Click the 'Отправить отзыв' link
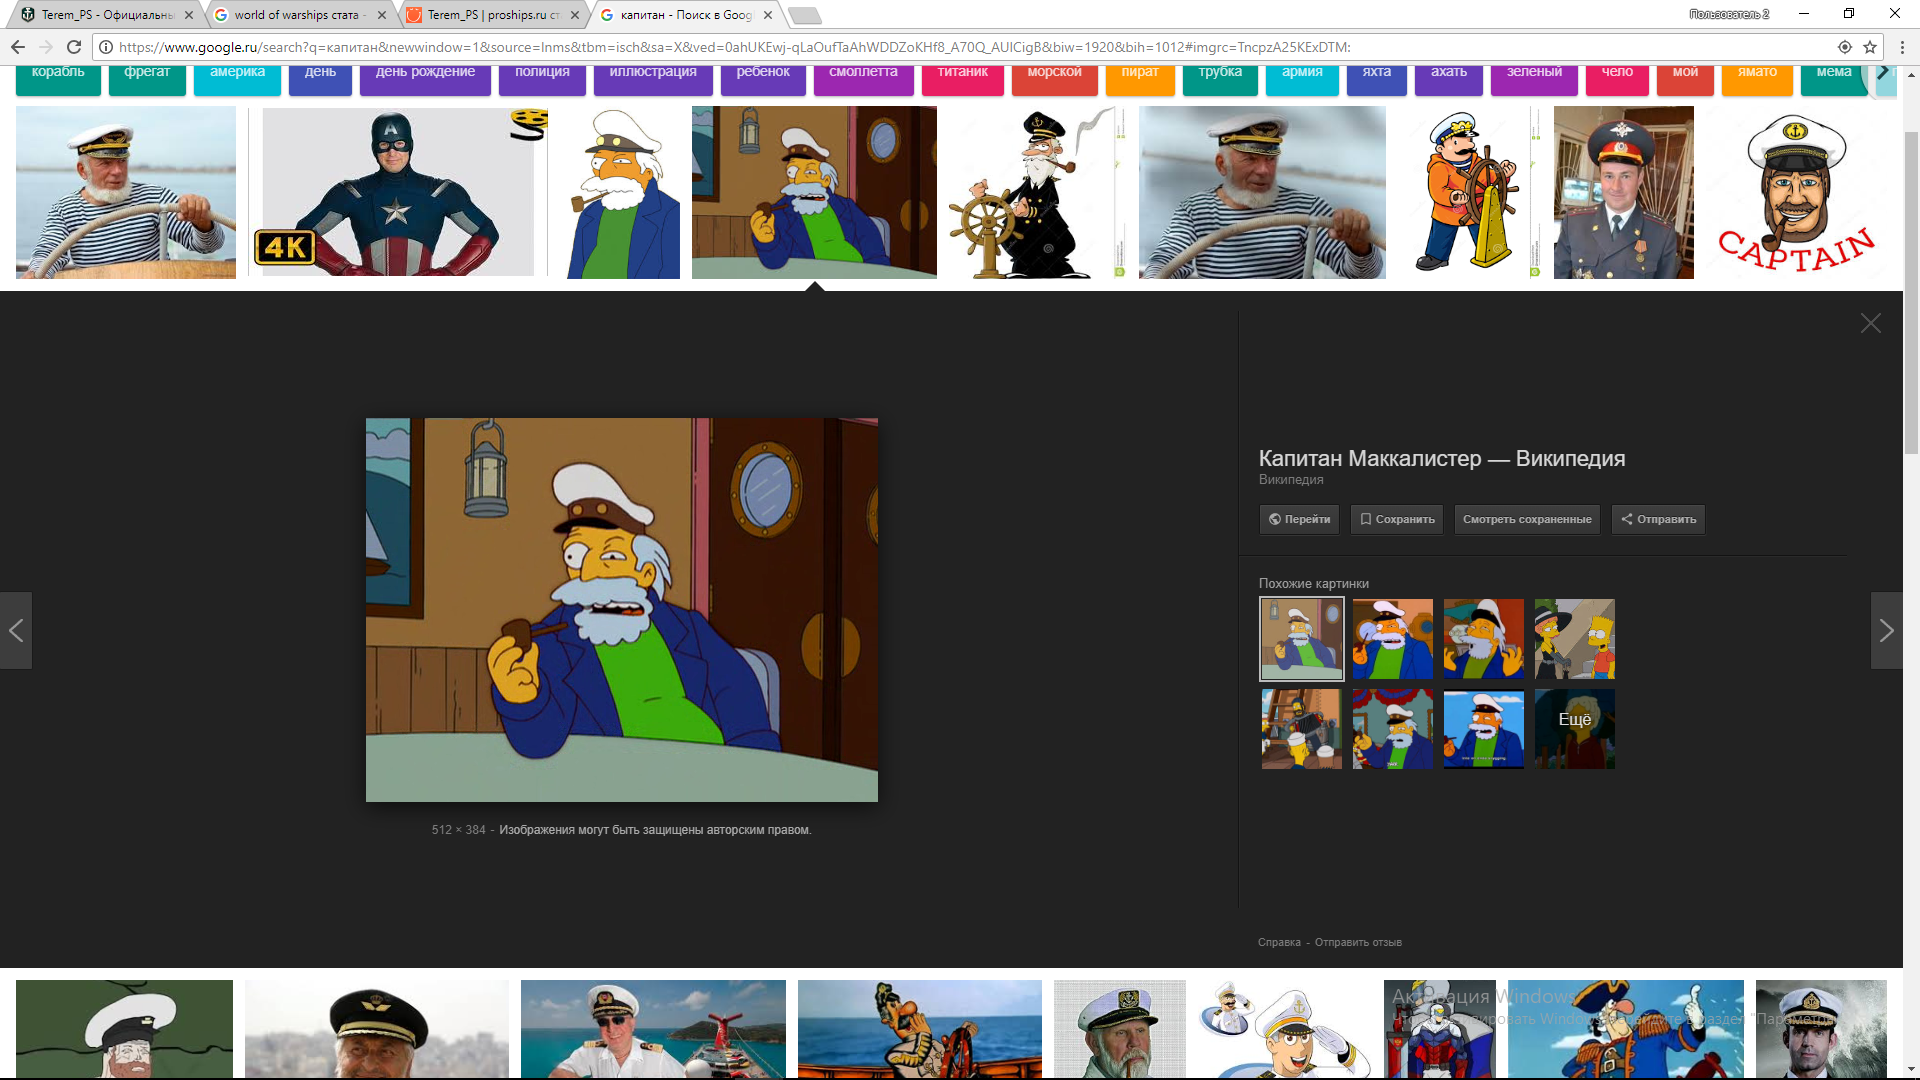The height and width of the screenshot is (1080, 1920). point(1358,943)
